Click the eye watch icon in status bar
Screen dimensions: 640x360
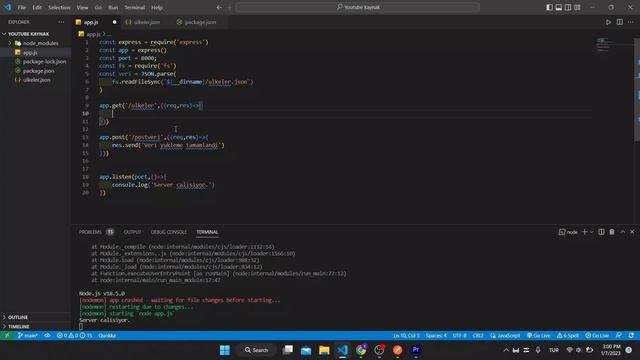tap(47, 336)
